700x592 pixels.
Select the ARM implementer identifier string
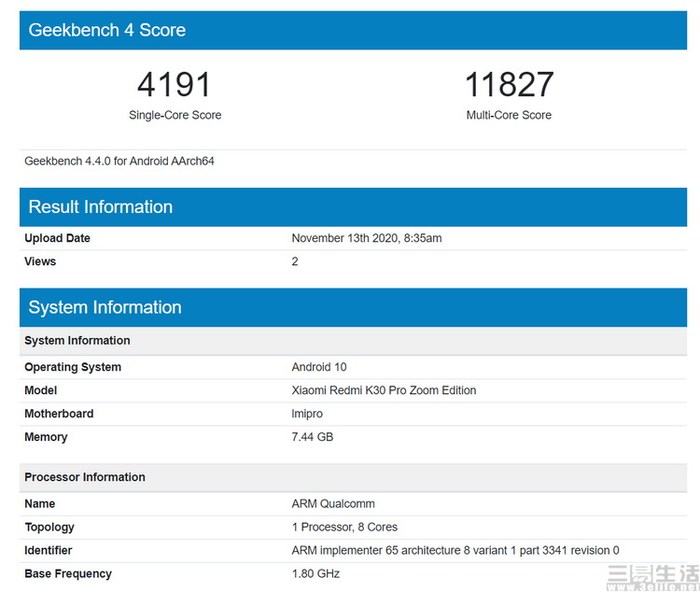click(455, 551)
